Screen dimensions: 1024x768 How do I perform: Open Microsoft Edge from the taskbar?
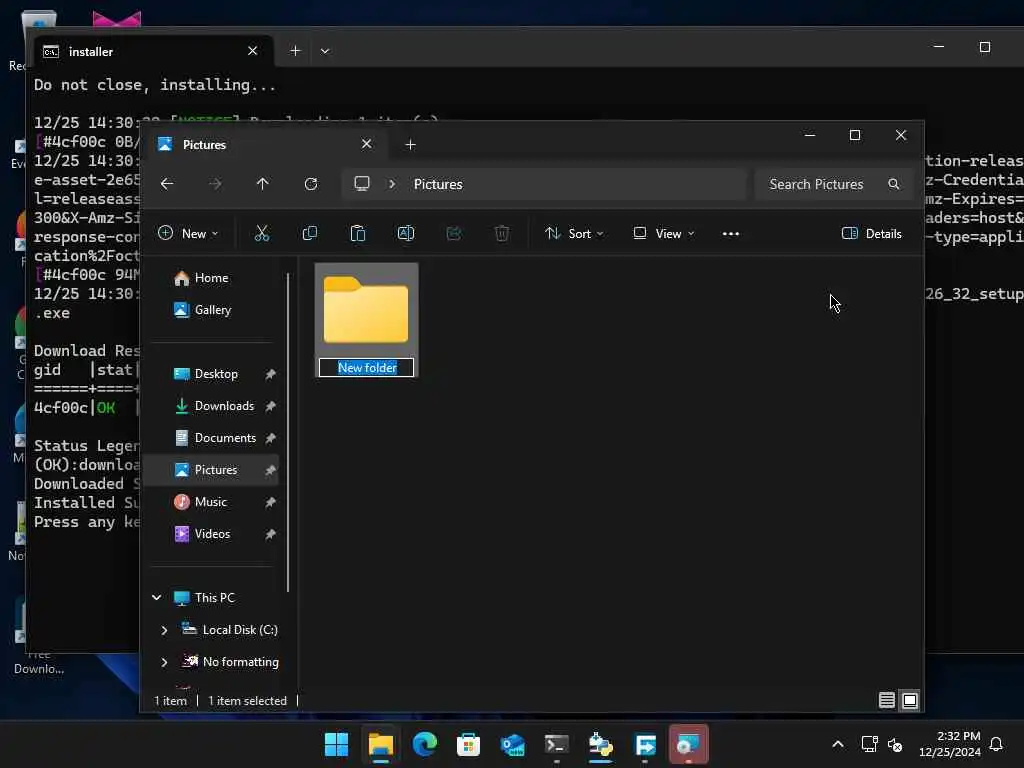(424, 744)
